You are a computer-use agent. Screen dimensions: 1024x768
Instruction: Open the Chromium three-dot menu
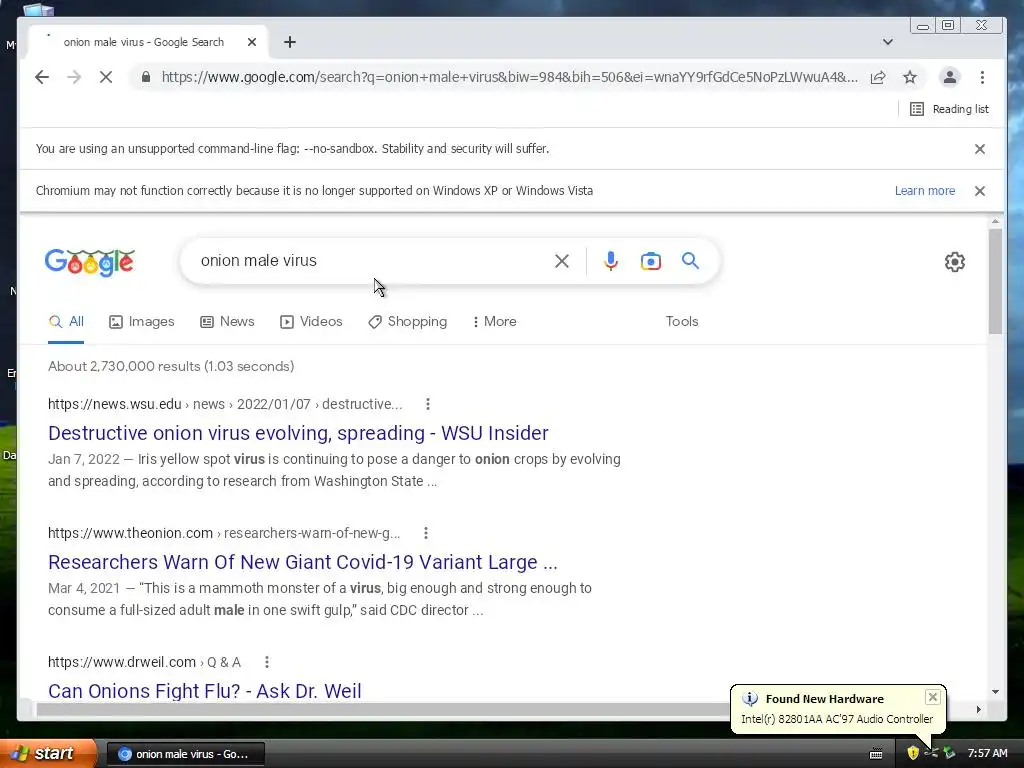(x=982, y=77)
